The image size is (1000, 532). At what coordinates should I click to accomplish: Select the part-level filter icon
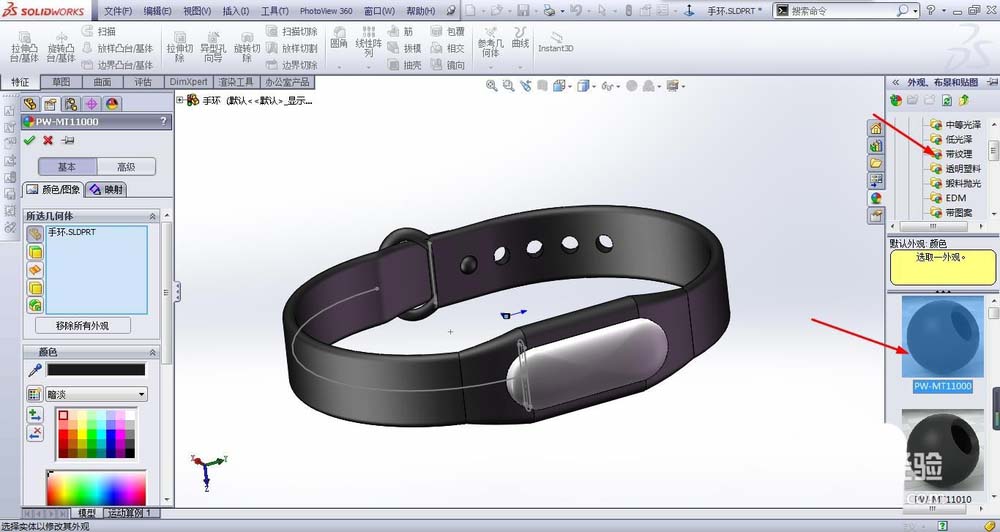[x=35, y=235]
